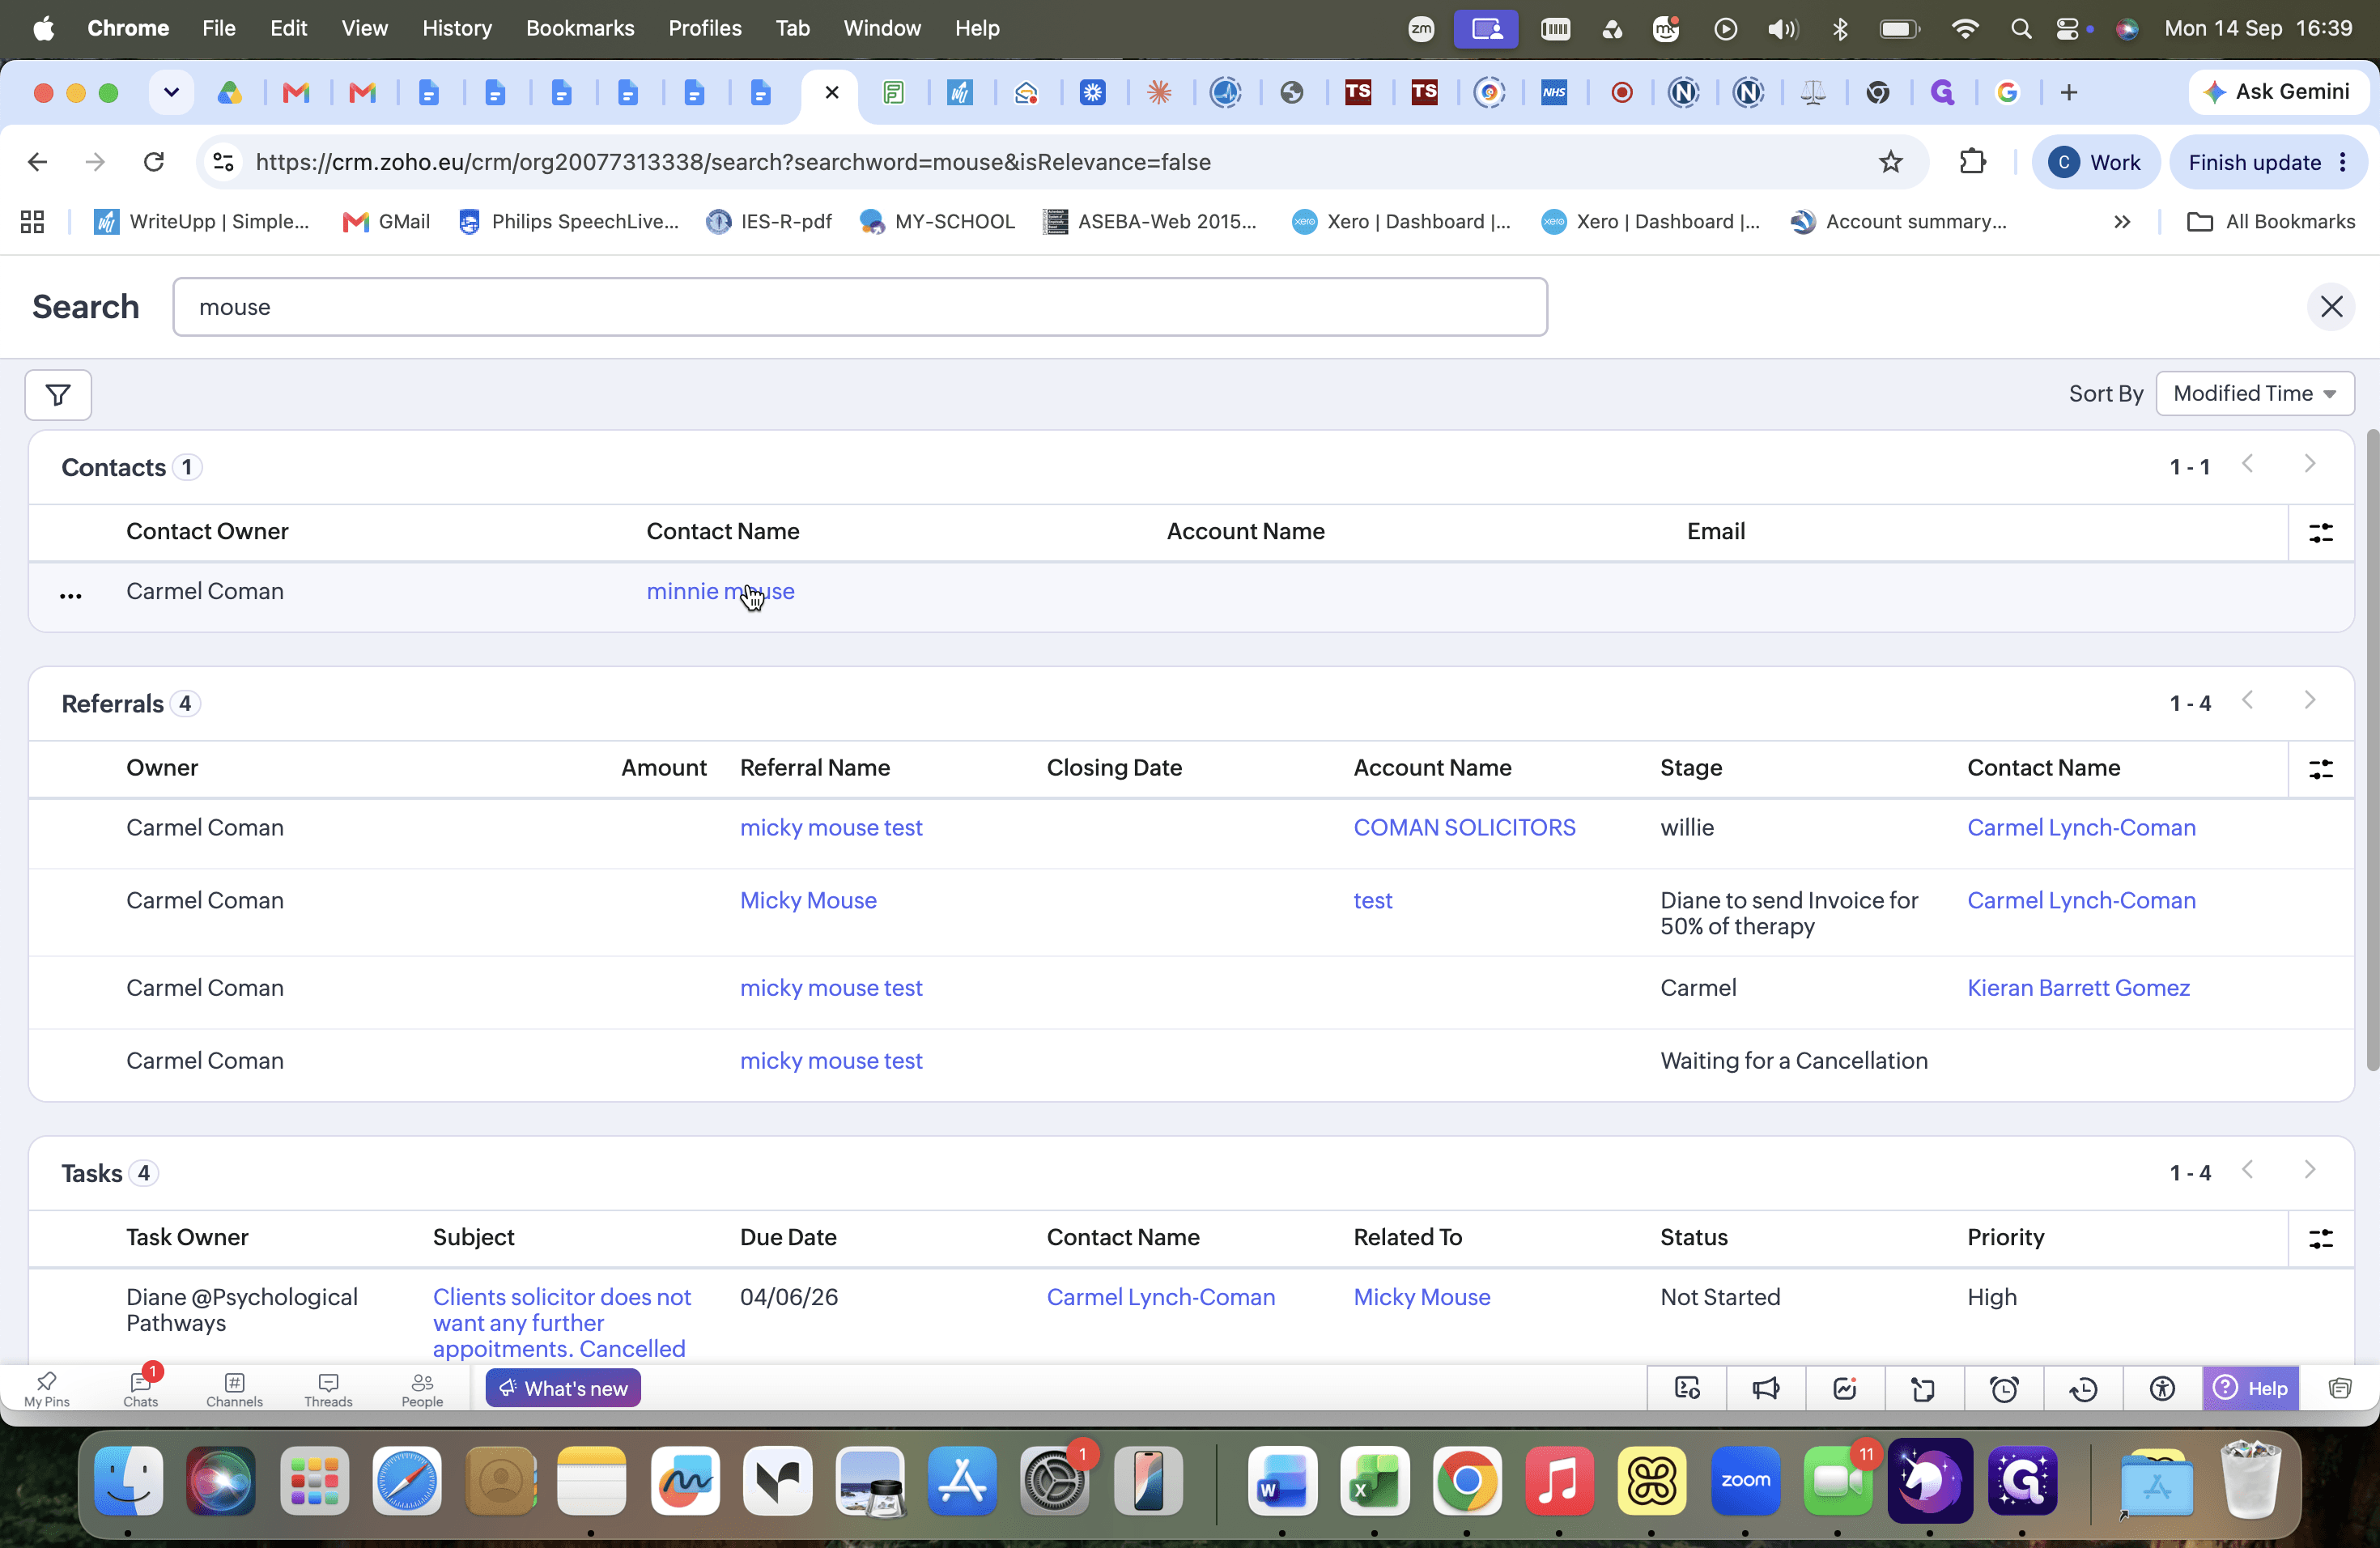Screen dimensions: 2380x1548
Task: Go to next page of Contacts results
Action: tap(2309, 464)
